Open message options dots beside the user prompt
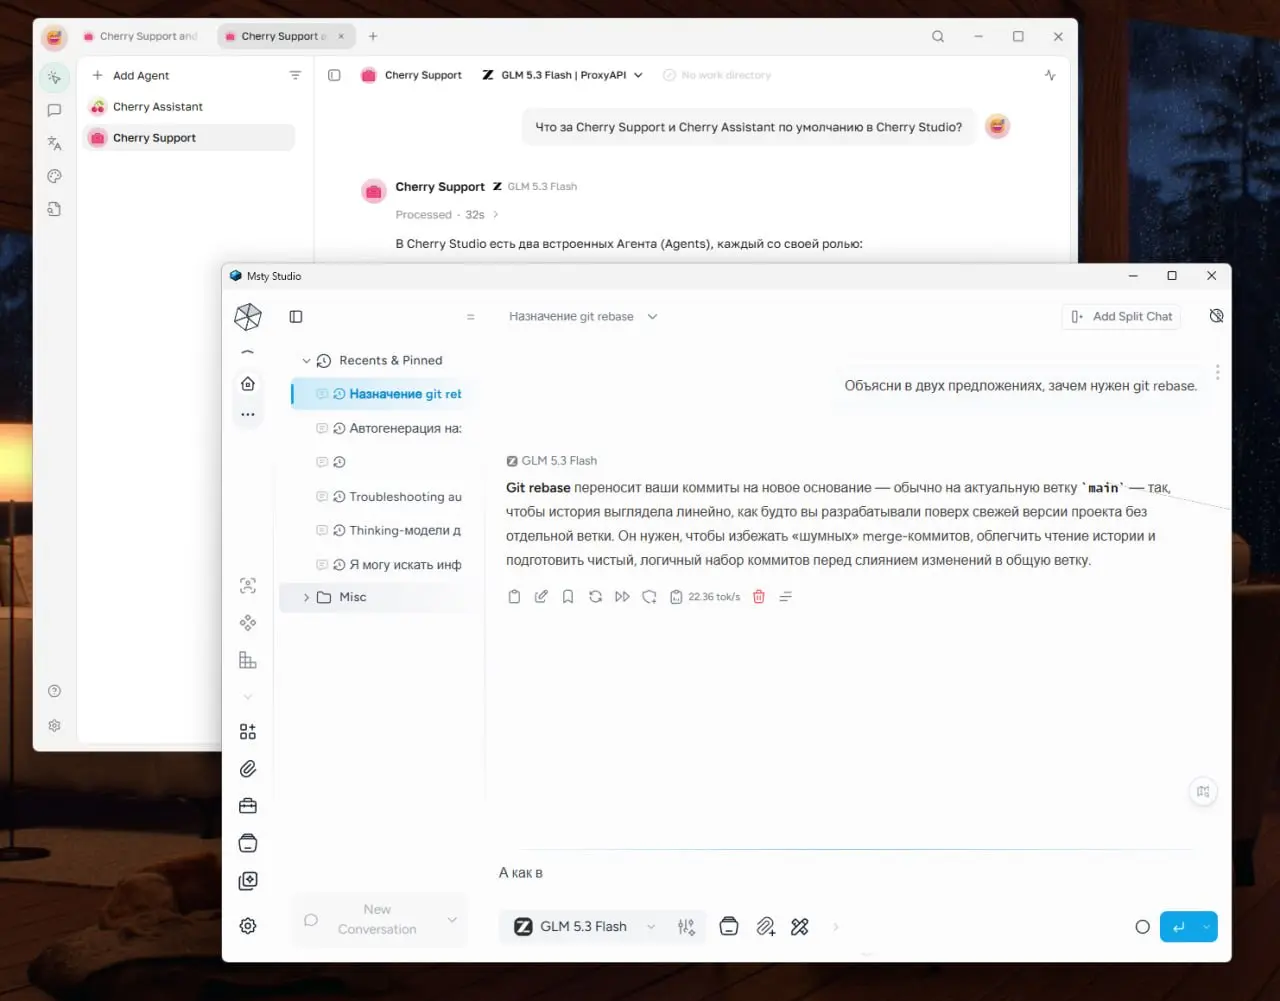The image size is (1280, 1001). (1217, 372)
